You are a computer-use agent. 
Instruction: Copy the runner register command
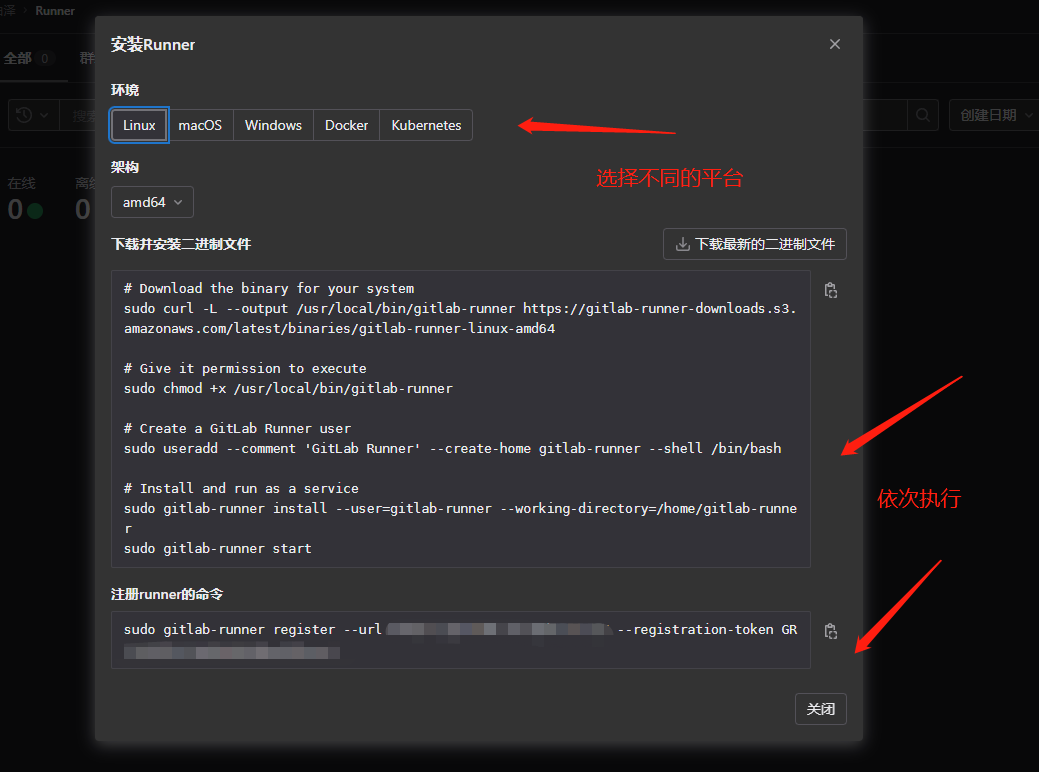[830, 631]
